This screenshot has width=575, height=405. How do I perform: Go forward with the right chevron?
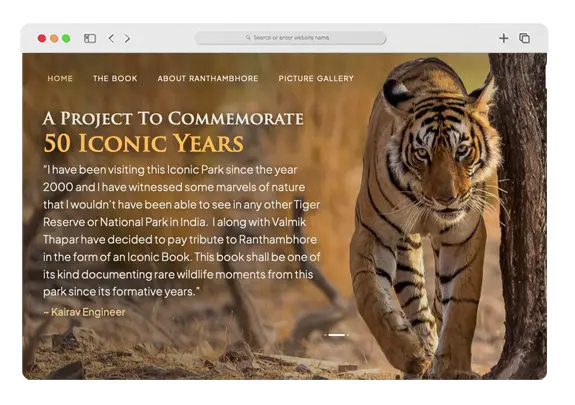[127, 38]
